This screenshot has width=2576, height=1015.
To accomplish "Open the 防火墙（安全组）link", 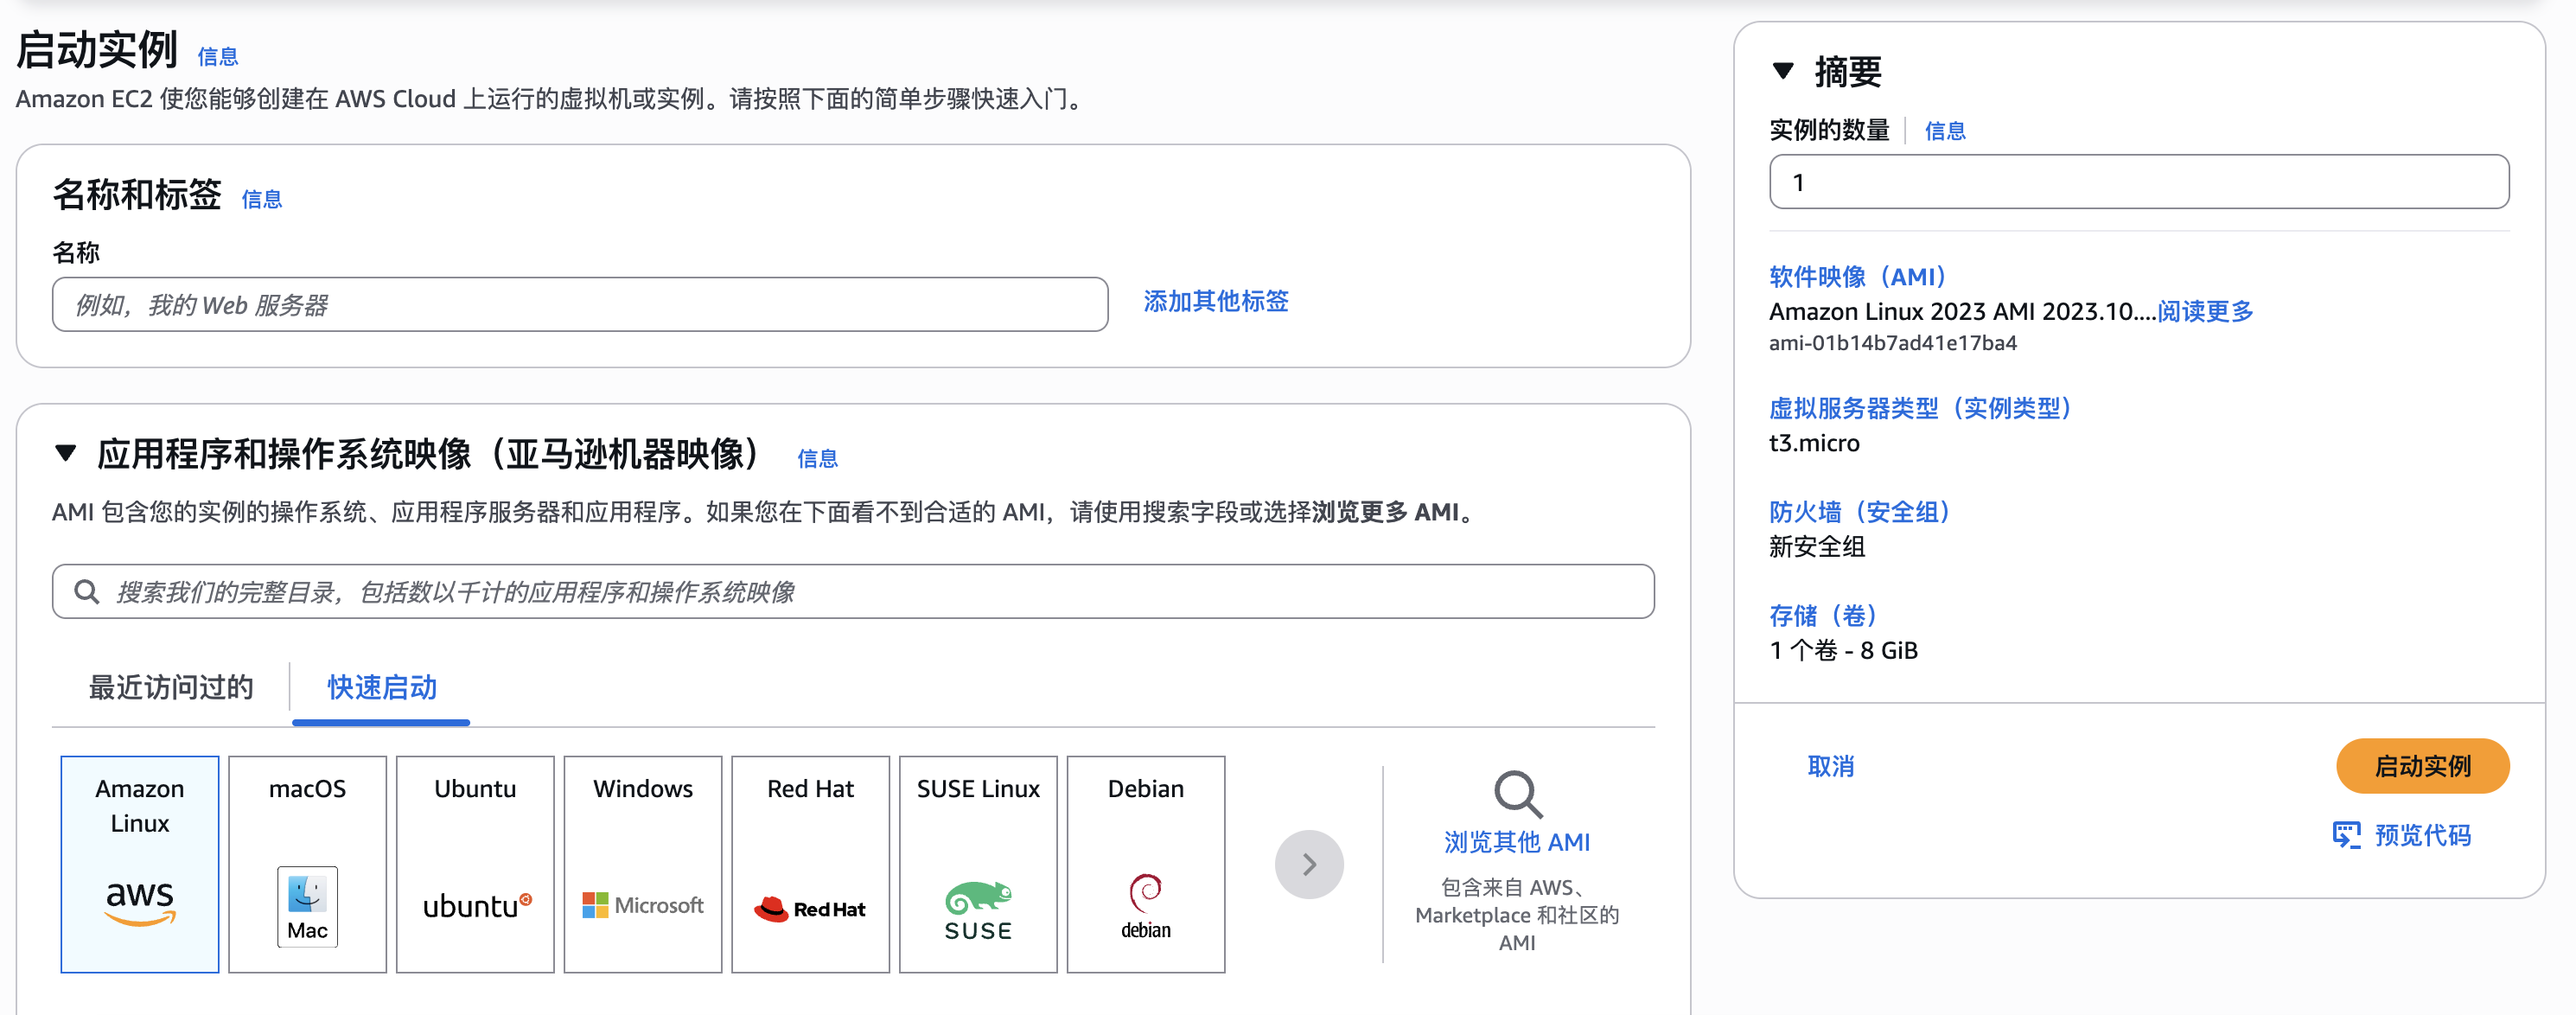I will pos(1859,512).
